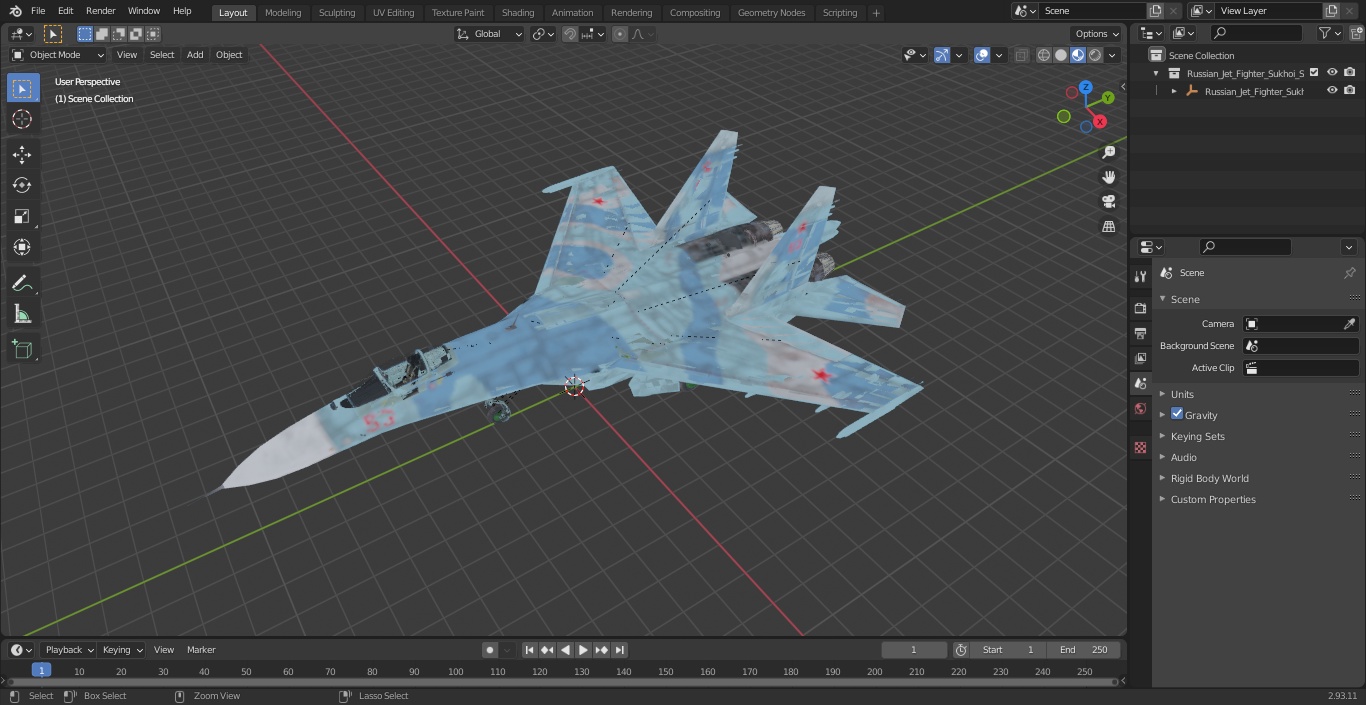Activate the Select Box tool

[22, 88]
